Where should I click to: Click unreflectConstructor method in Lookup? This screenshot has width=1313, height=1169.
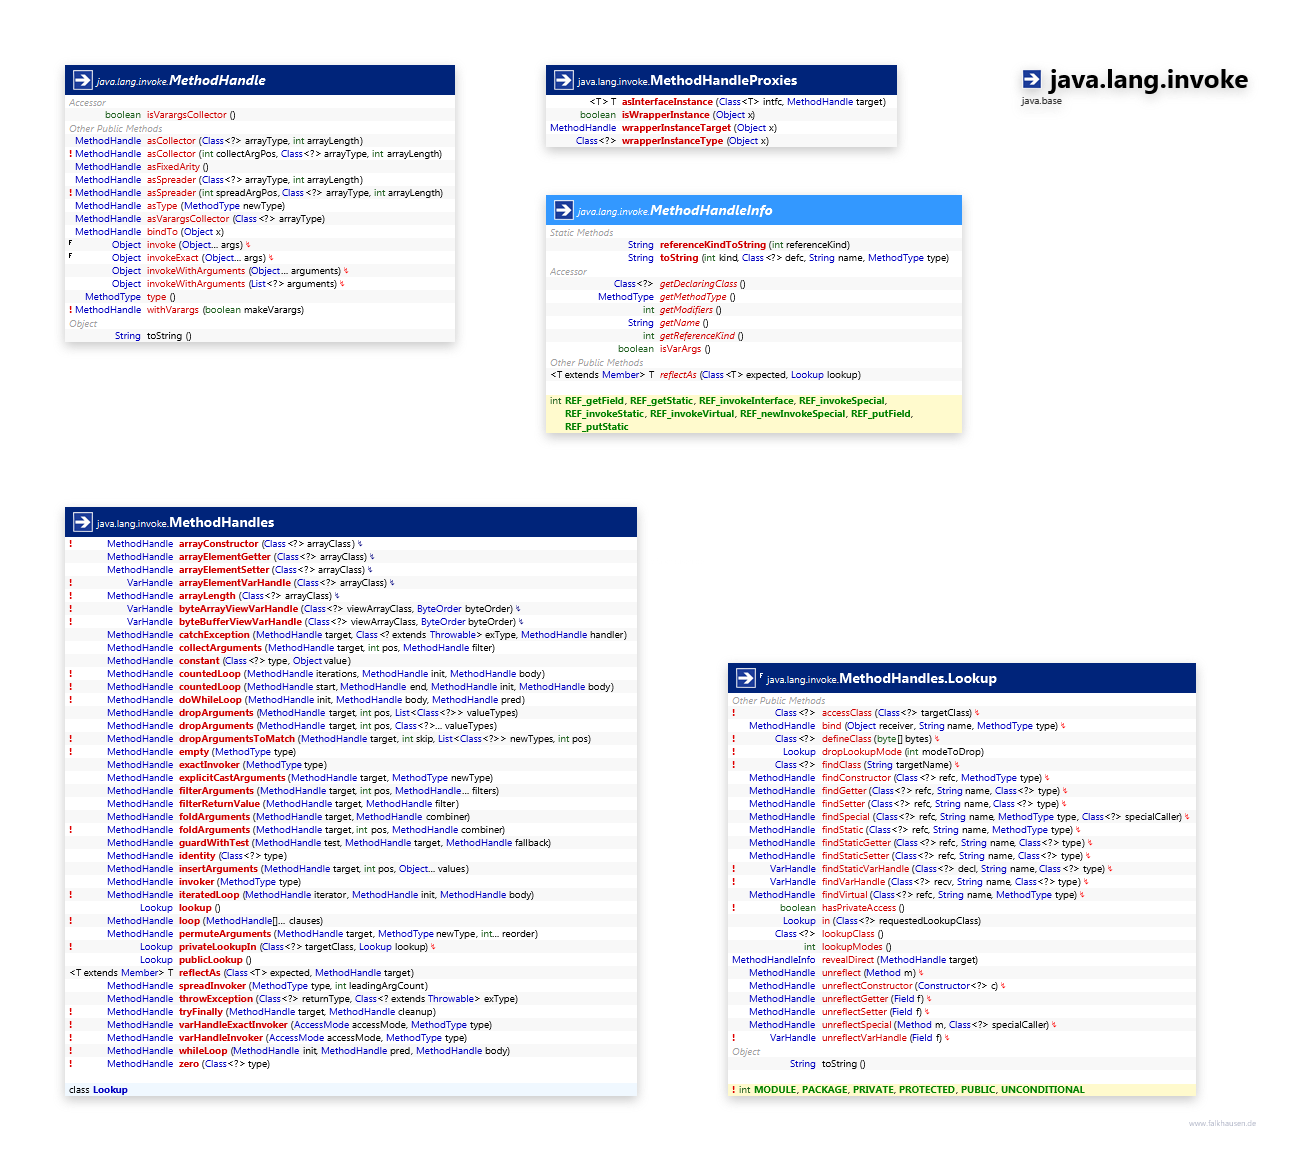867,986
